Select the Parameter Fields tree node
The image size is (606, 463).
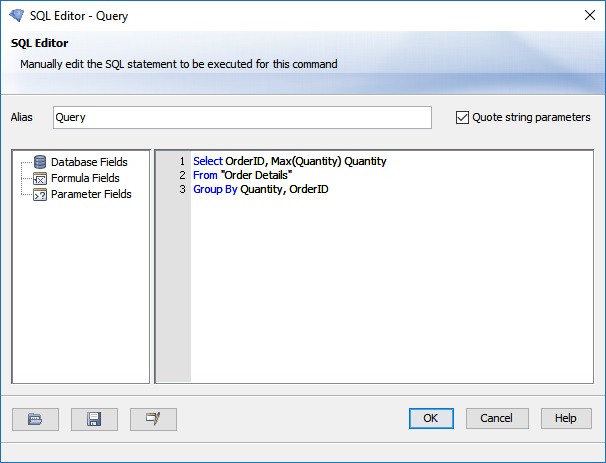(91, 194)
